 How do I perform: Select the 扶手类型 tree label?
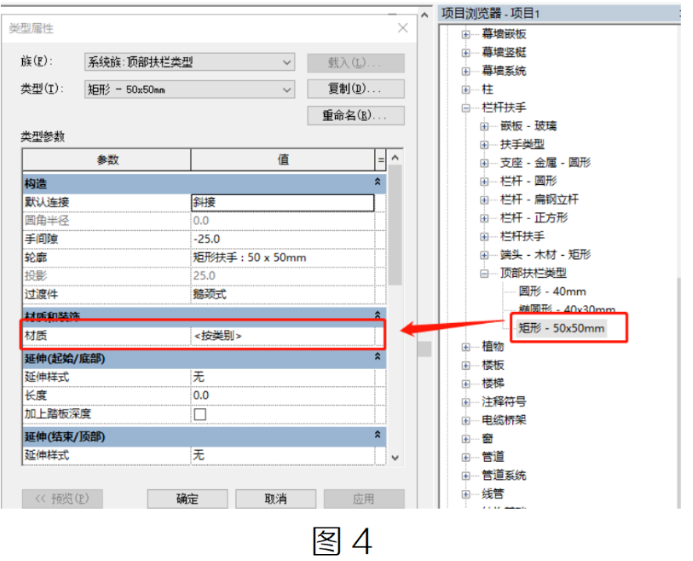tap(522, 145)
